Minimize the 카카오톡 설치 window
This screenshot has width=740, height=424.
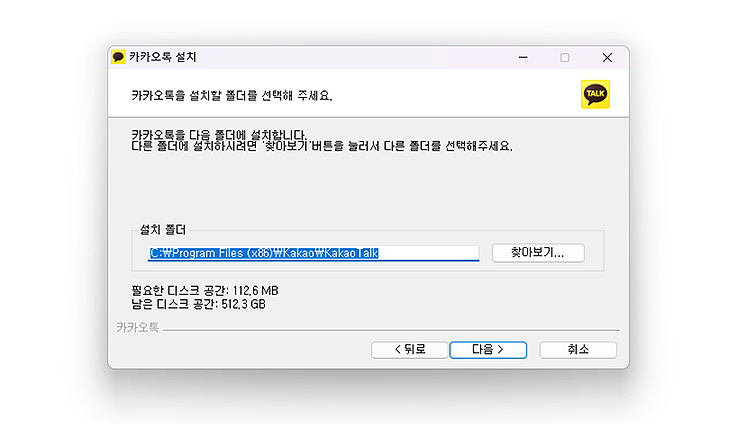[x=523, y=58]
